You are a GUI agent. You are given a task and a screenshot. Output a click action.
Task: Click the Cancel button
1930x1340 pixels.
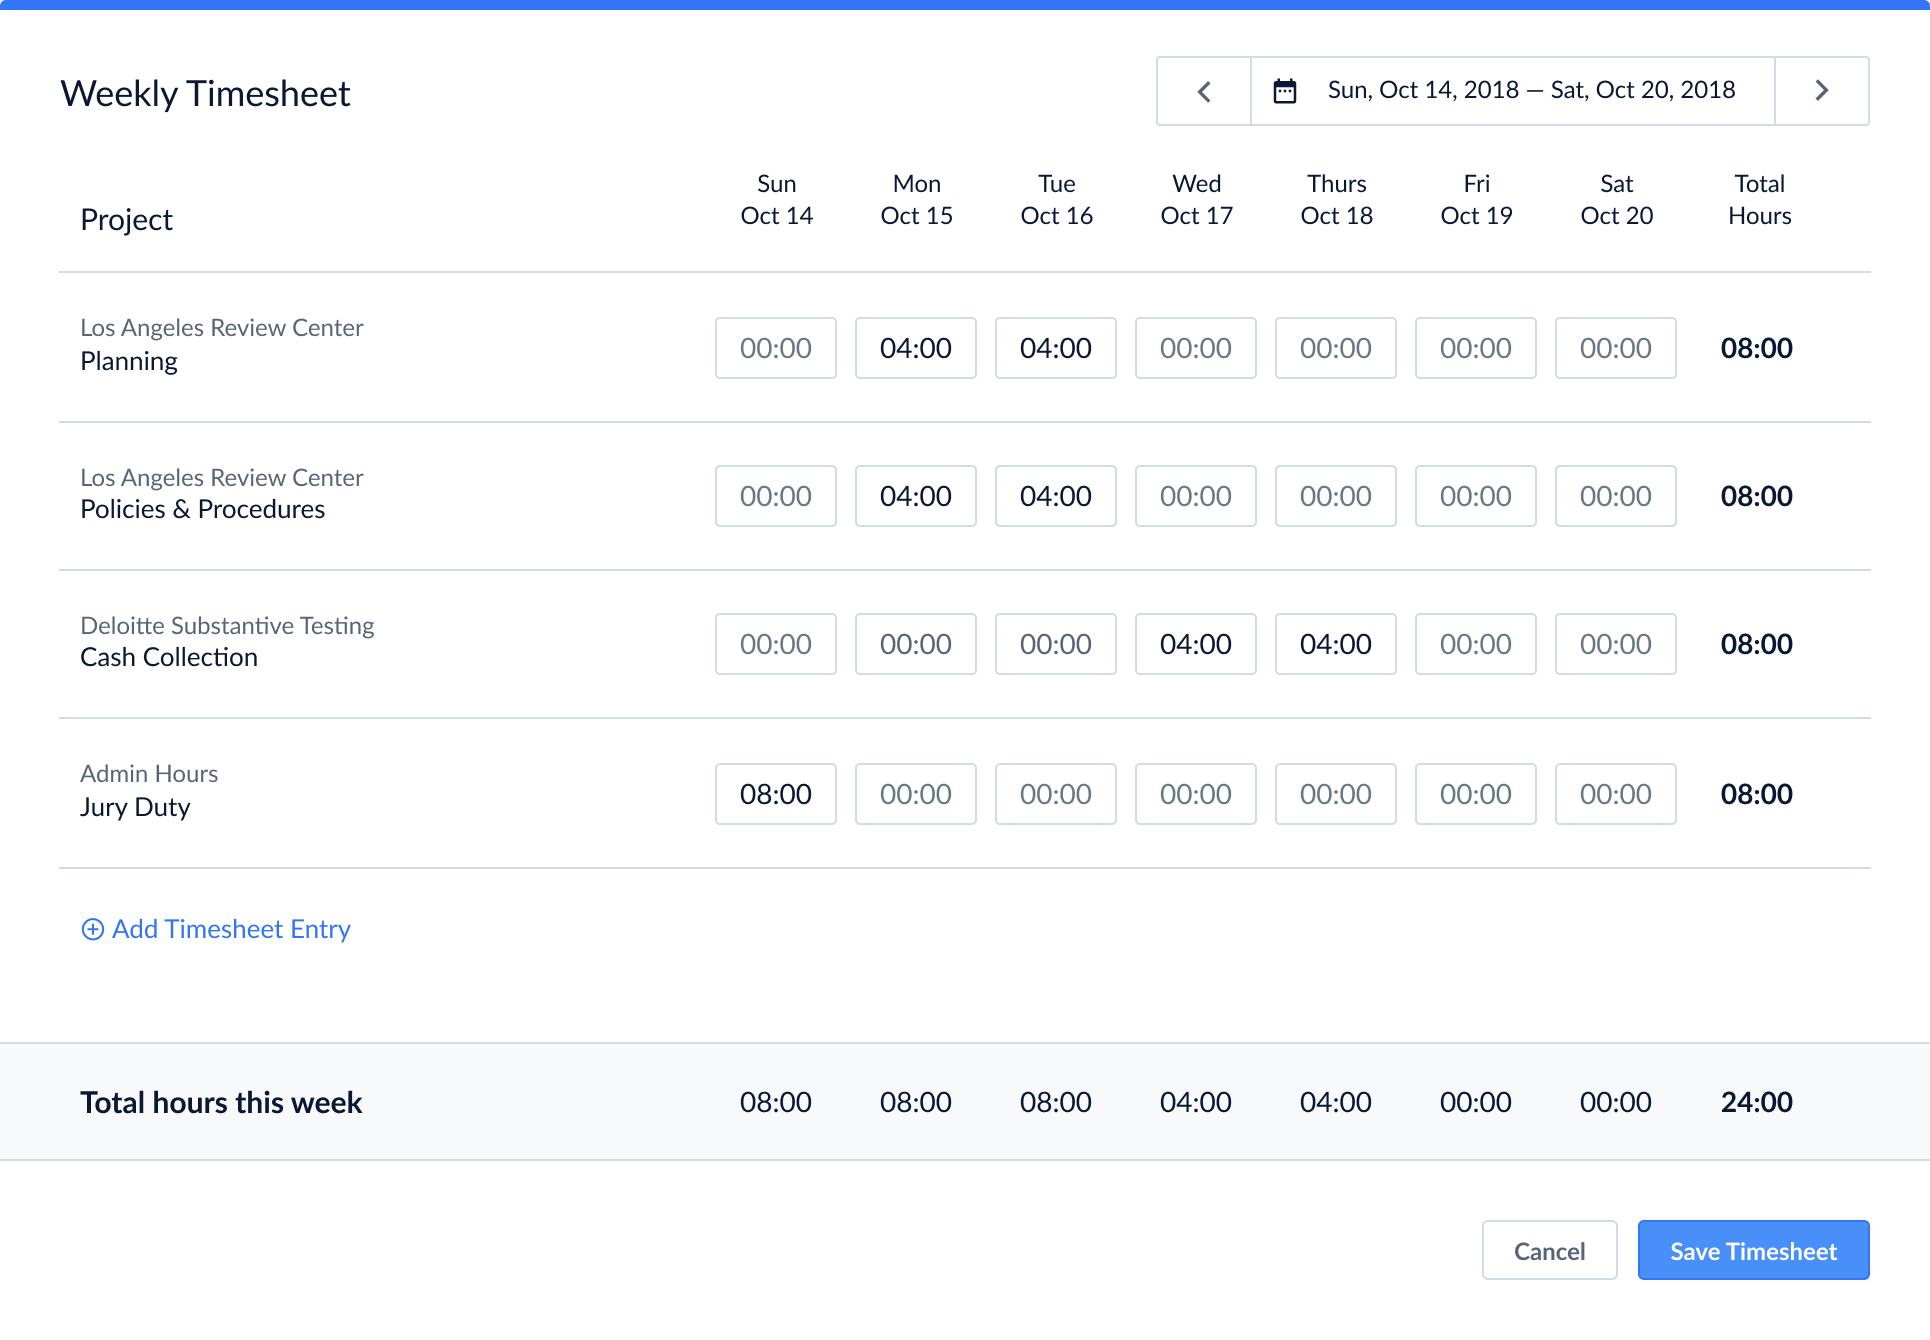point(1549,1250)
